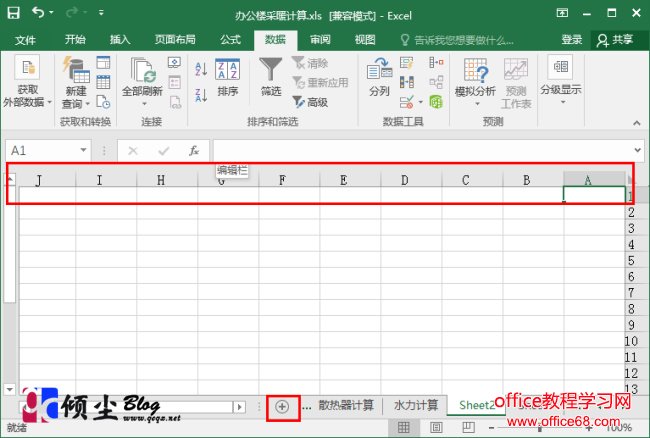Click the Name Box showing A1

click(43, 150)
